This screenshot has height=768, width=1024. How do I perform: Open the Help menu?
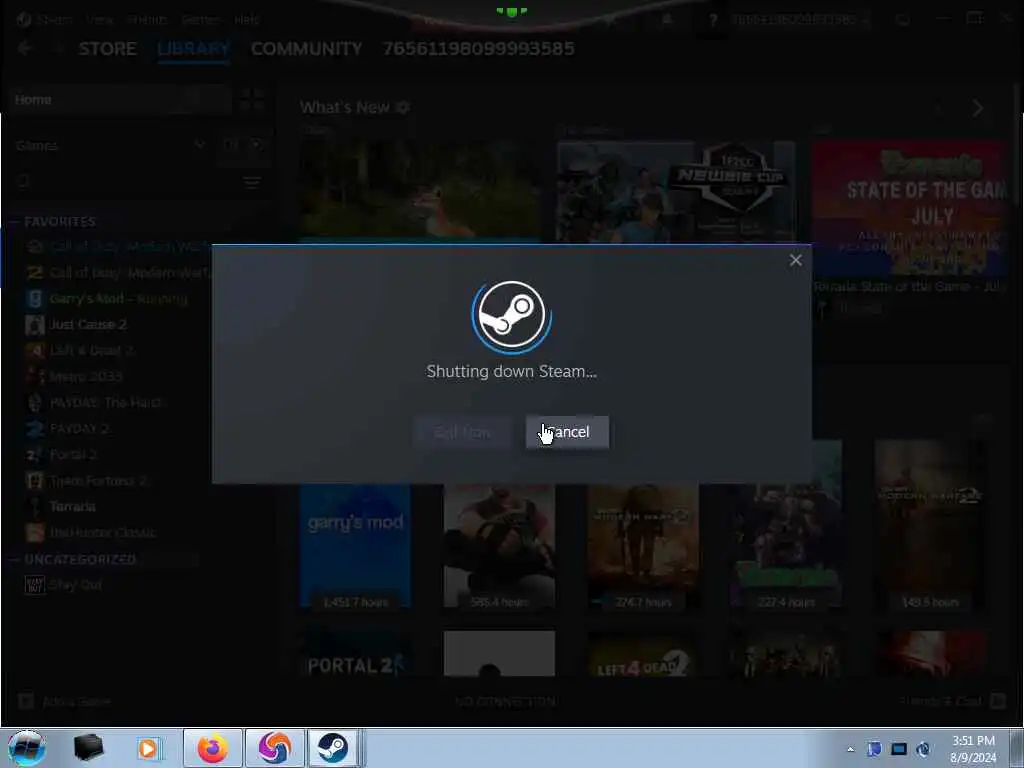pos(247,20)
